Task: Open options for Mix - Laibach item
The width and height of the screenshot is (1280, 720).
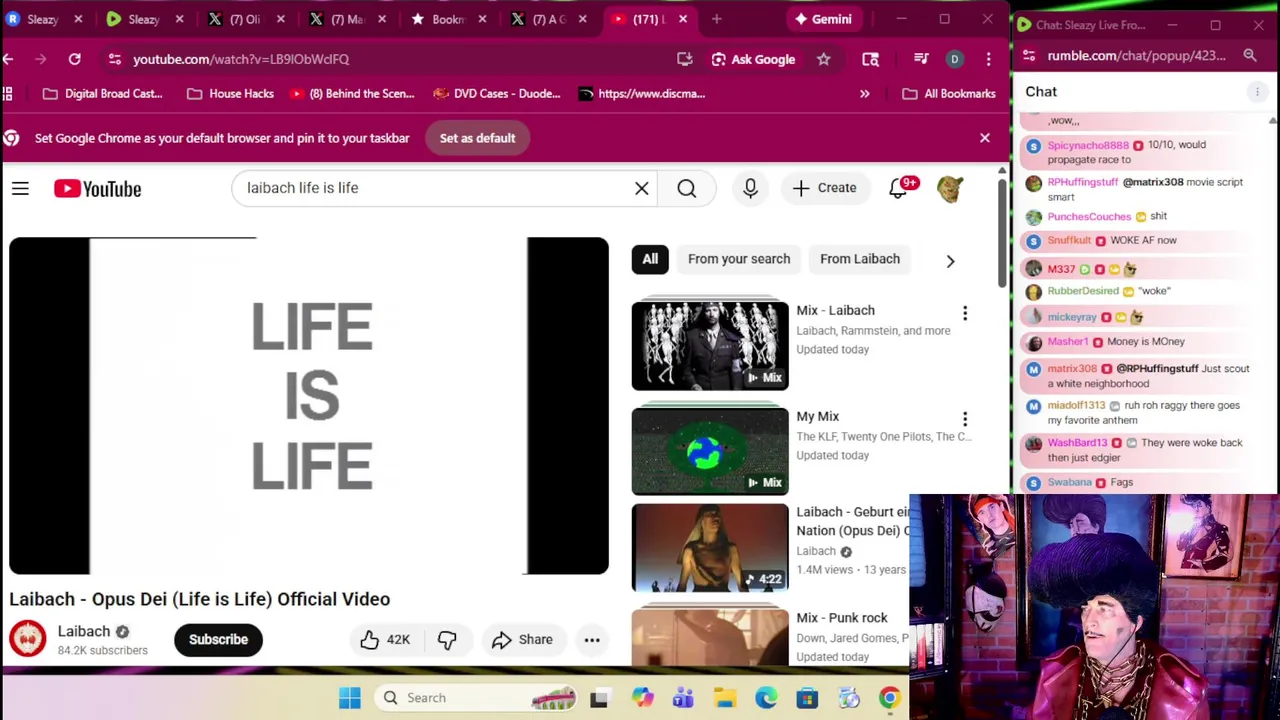Action: tap(965, 313)
